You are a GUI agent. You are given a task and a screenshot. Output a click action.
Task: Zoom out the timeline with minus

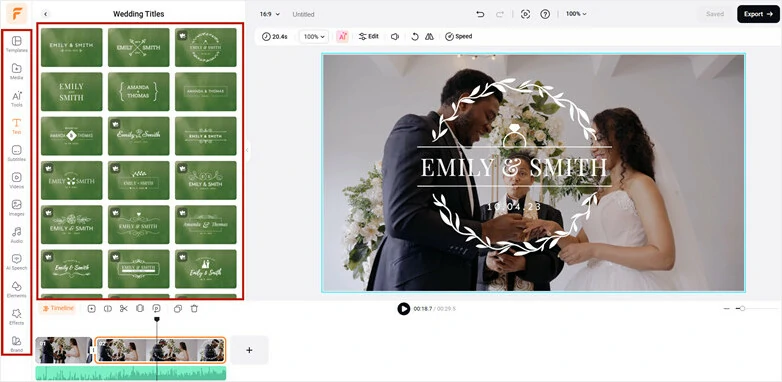tap(726, 309)
